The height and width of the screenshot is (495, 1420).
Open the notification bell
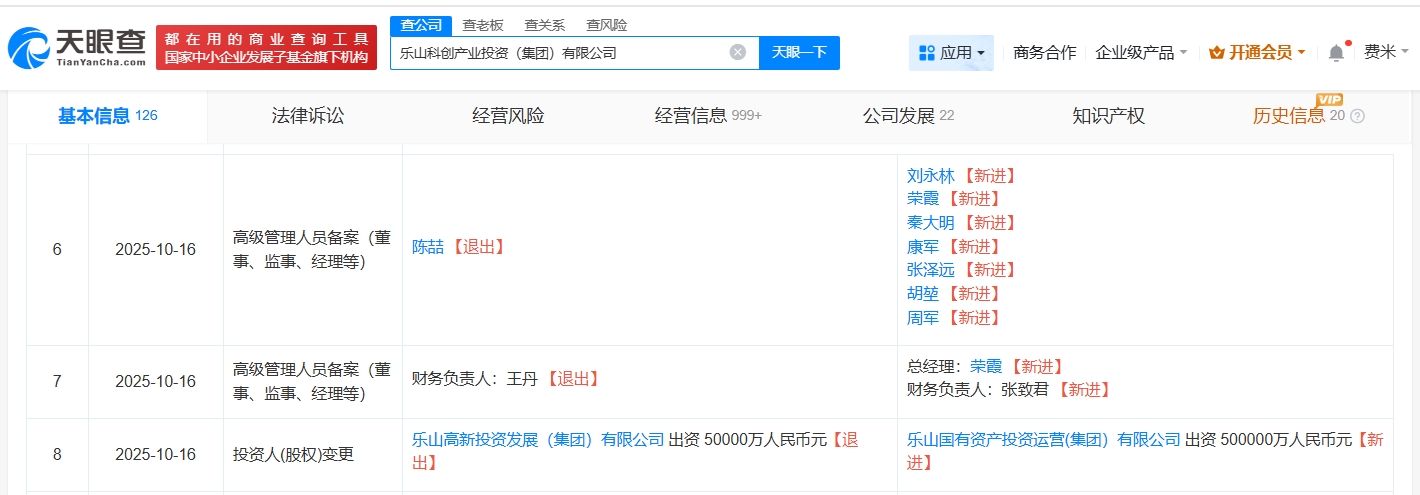pyautogui.click(x=1336, y=52)
